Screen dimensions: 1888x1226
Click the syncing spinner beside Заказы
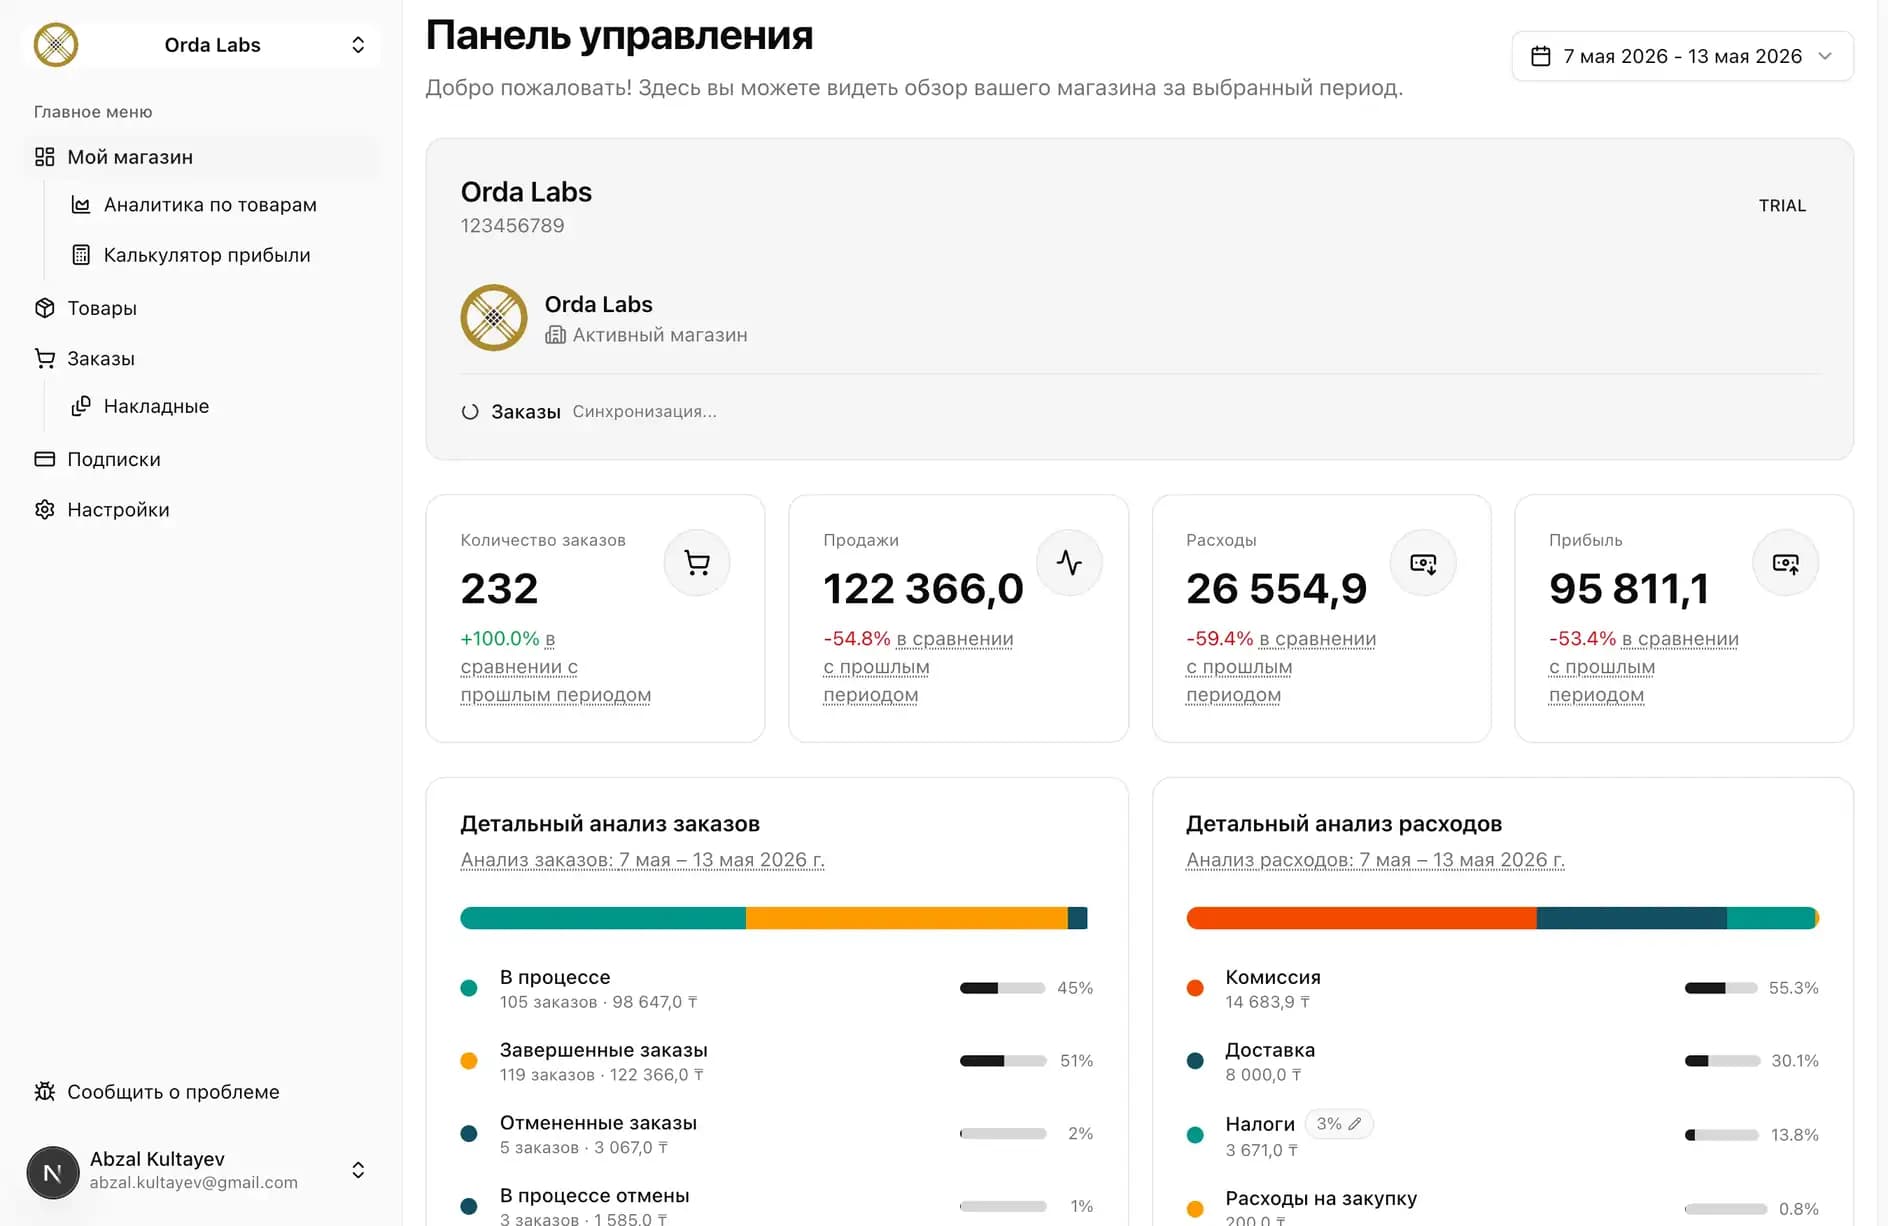[470, 412]
